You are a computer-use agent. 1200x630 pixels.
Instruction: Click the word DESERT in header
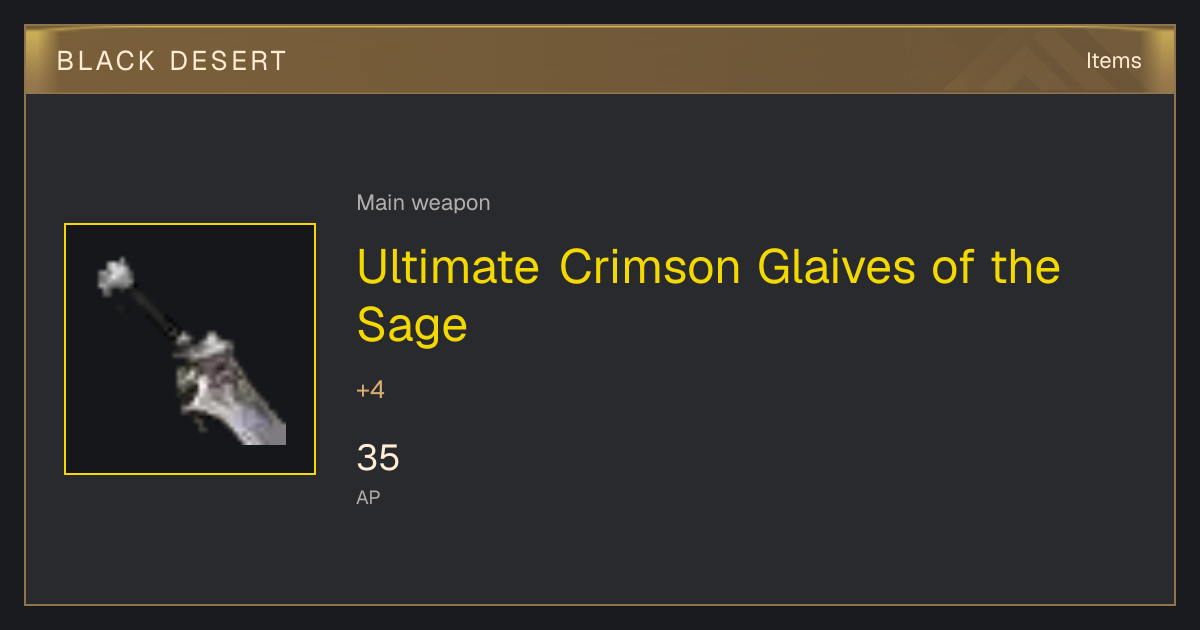point(228,61)
